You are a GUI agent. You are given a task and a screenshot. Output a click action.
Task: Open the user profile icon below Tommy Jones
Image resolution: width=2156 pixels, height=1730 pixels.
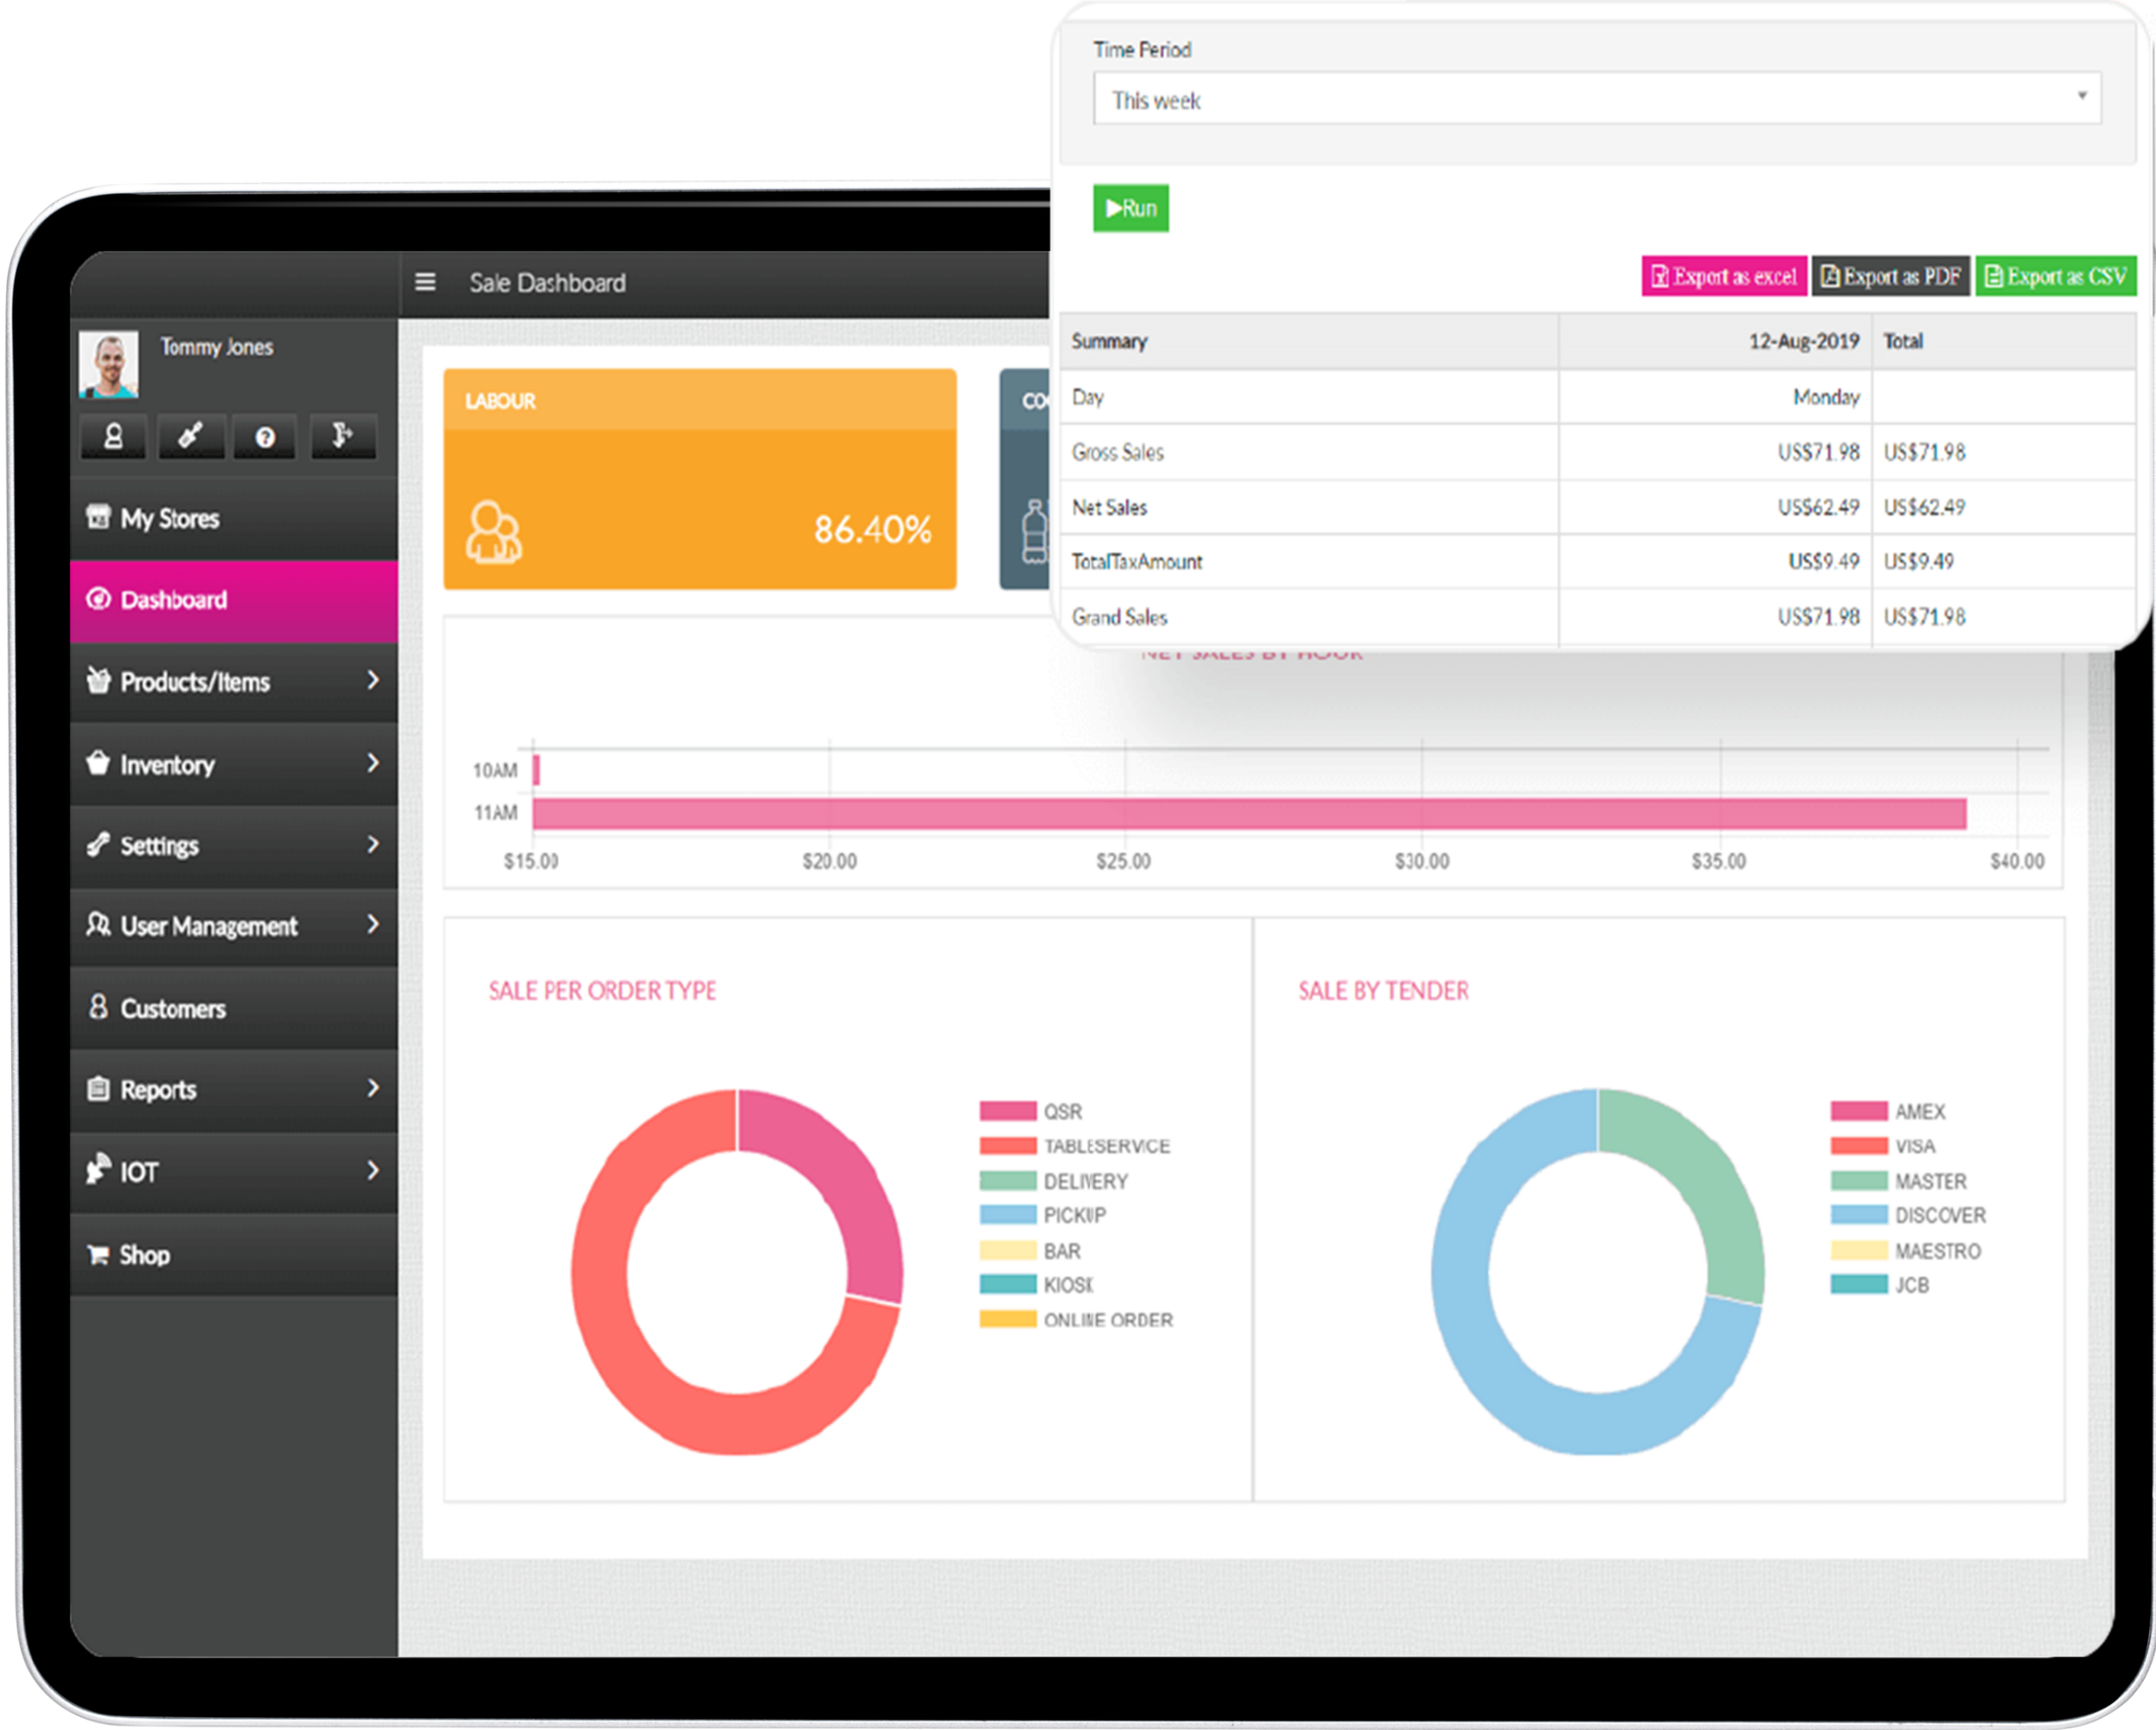114,437
